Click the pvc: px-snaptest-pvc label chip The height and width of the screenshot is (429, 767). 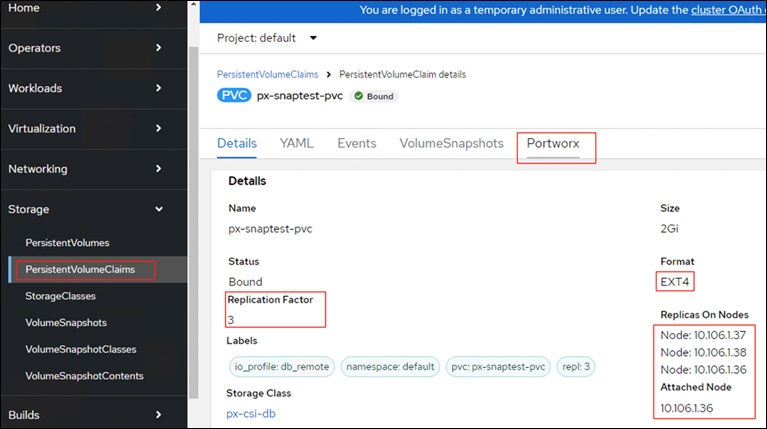[498, 367]
